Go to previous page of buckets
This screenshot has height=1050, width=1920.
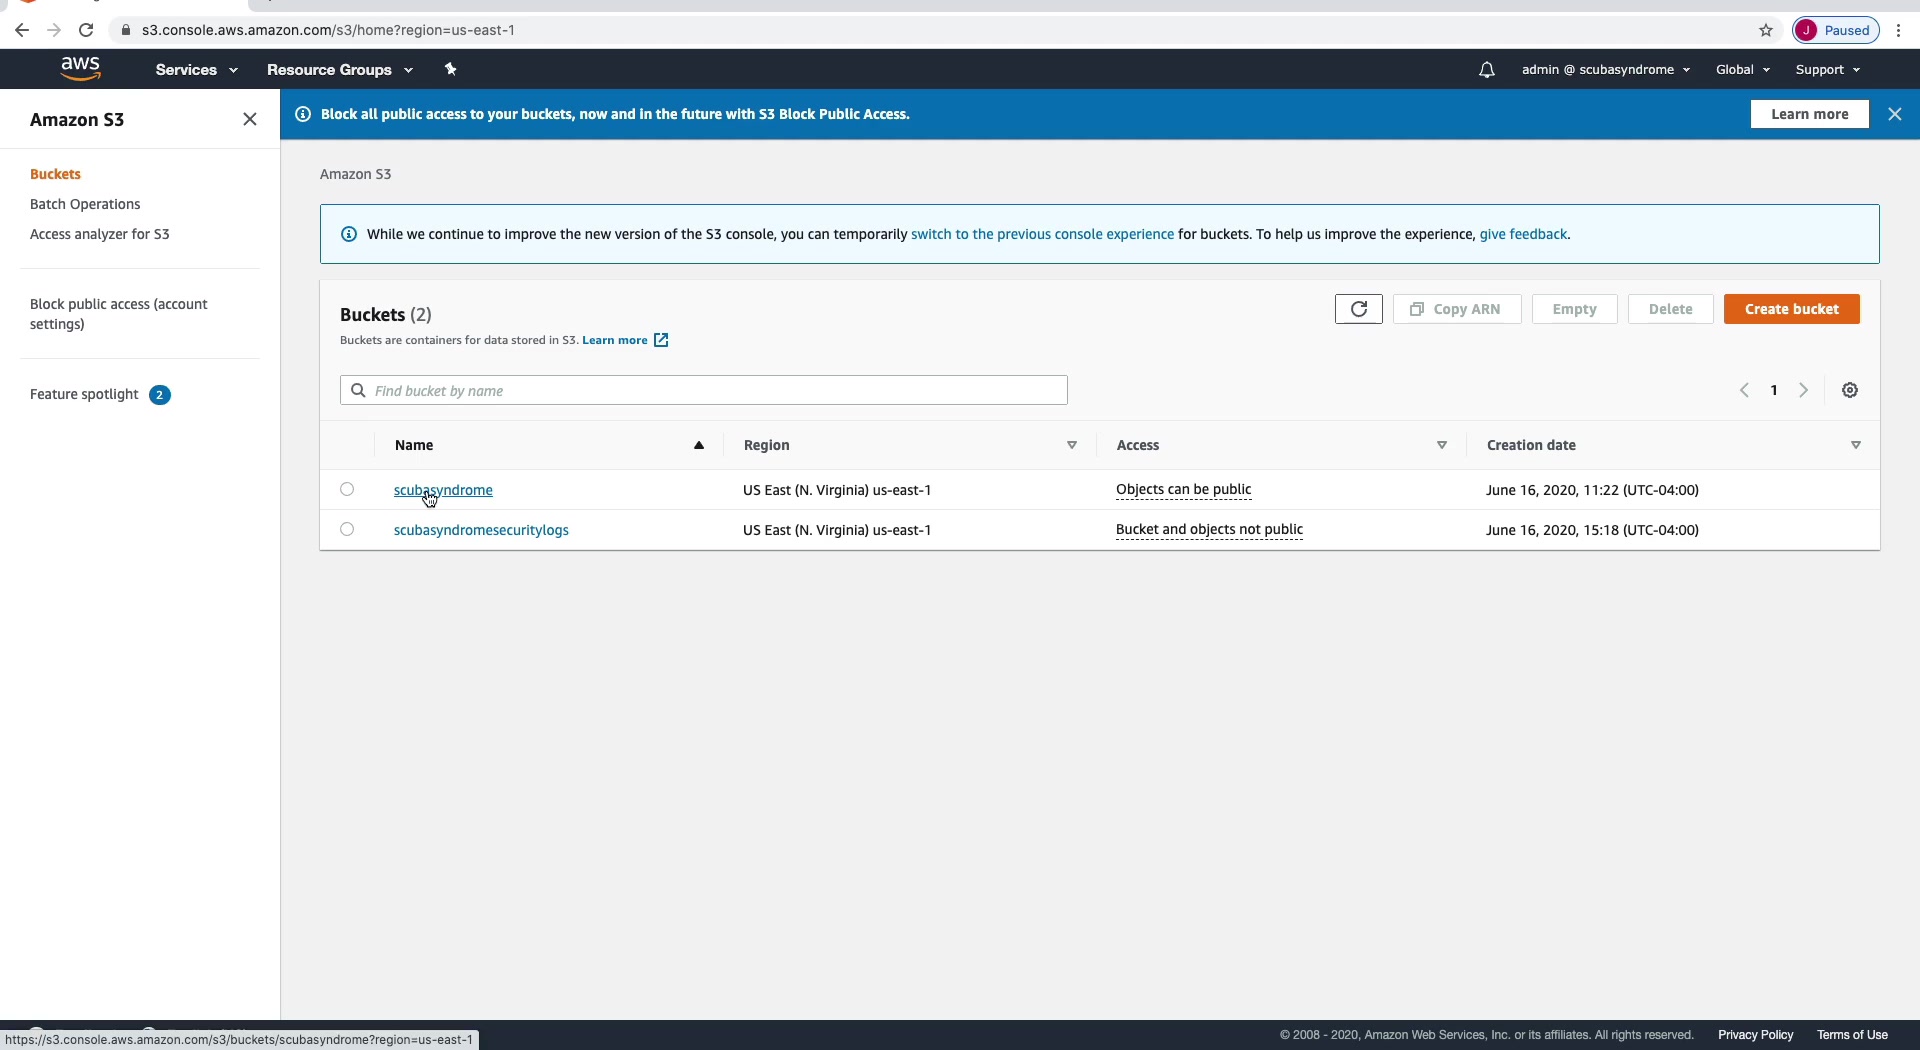[x=1745, y=390]
